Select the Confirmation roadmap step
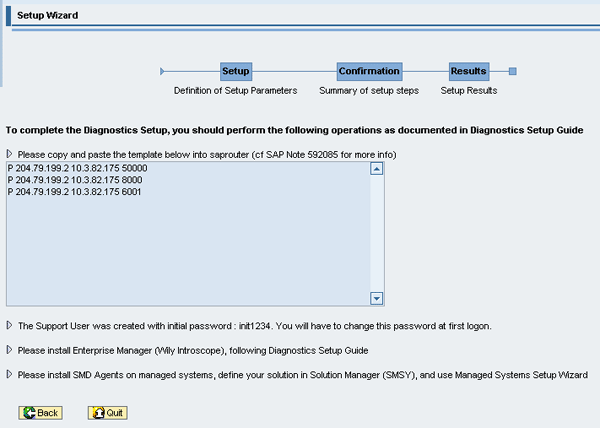The image size is (600, 428). (369, 71)
